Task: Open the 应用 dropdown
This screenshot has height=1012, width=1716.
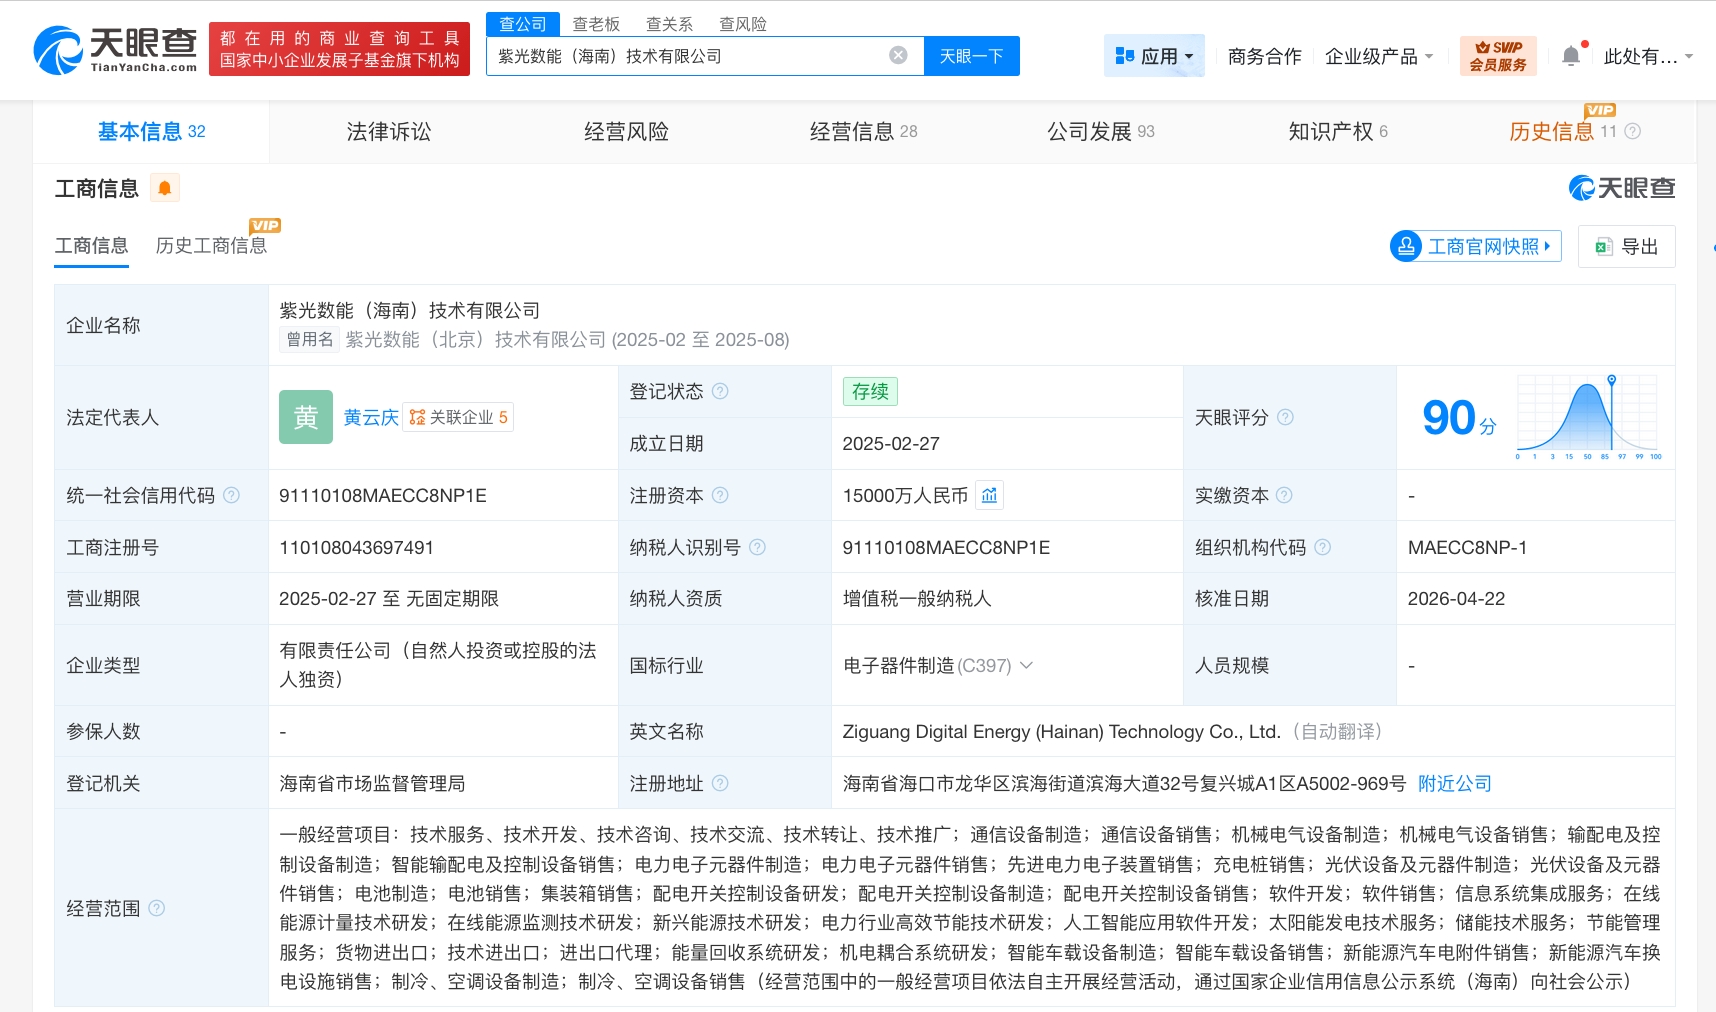Action: [x=1154, y=56]
